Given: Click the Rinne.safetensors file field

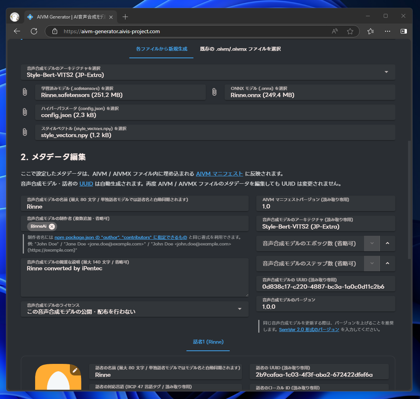Looking at the screenshot, I should point(120,92).
